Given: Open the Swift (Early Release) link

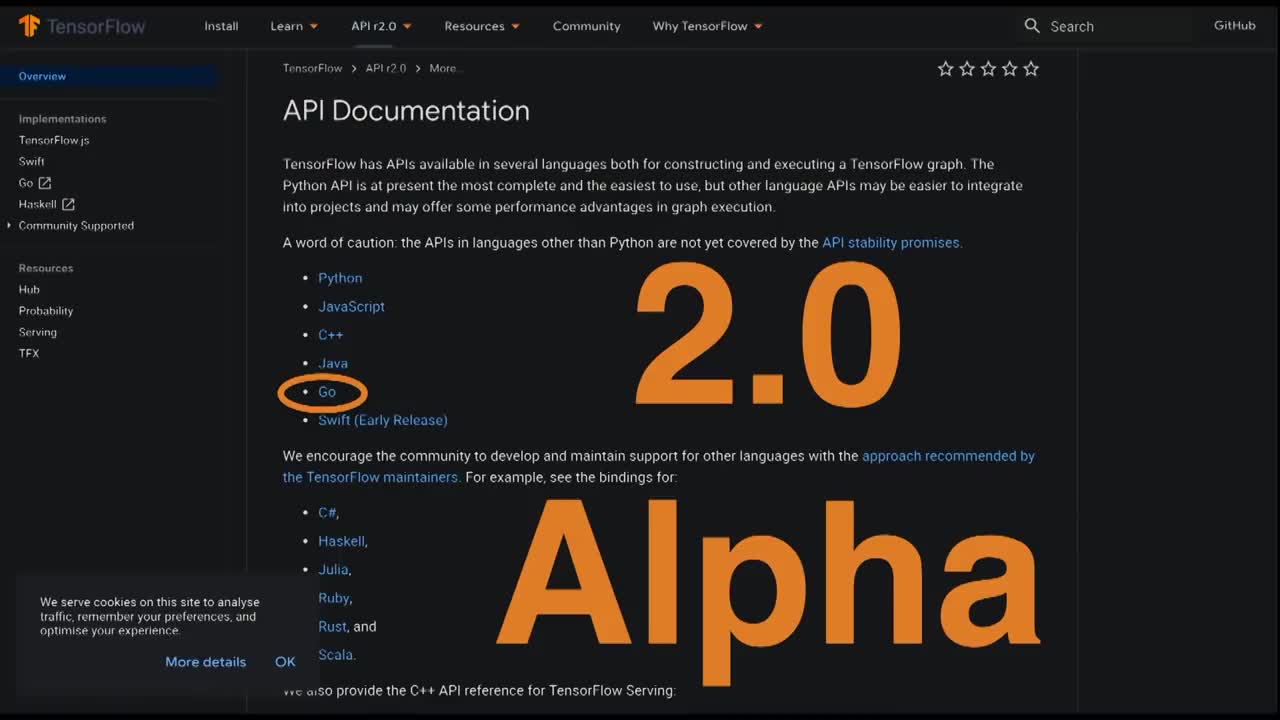Looking at the screenshot, I should point(383,420).
